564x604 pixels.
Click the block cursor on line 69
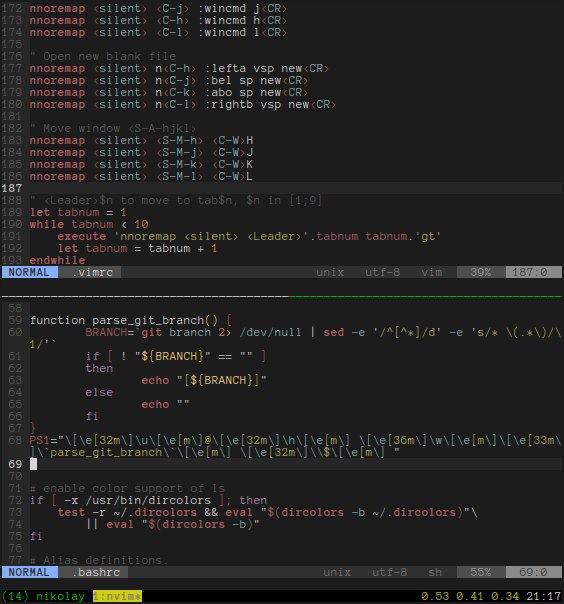click(34, 464)
